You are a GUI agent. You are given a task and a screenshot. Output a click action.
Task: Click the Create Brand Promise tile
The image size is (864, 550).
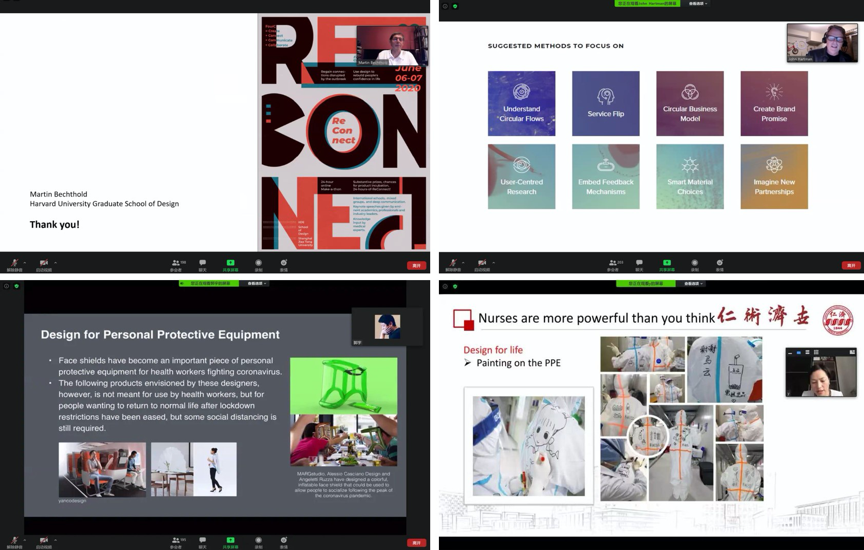(x=774, y=104)
